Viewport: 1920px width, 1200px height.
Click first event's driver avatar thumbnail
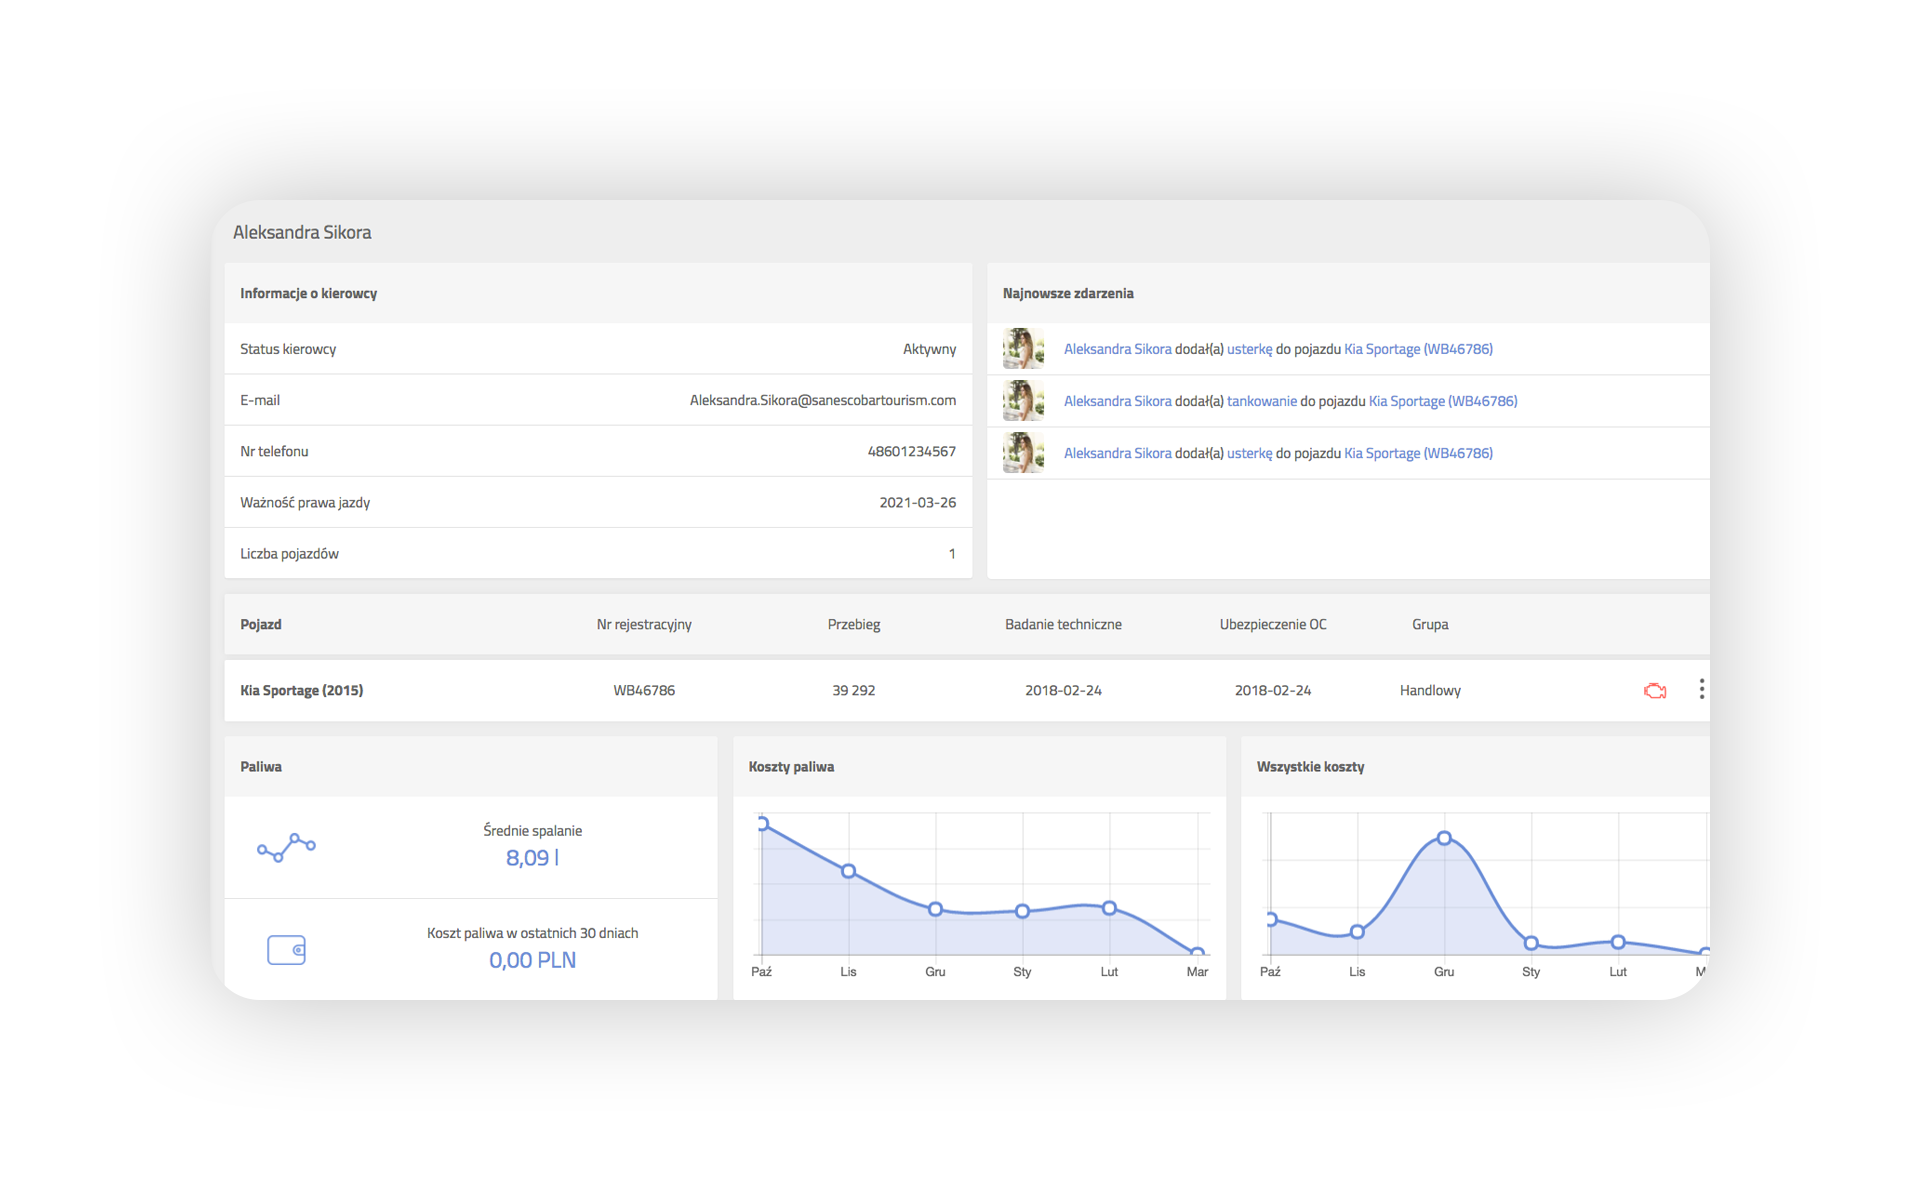(1023, 349)
